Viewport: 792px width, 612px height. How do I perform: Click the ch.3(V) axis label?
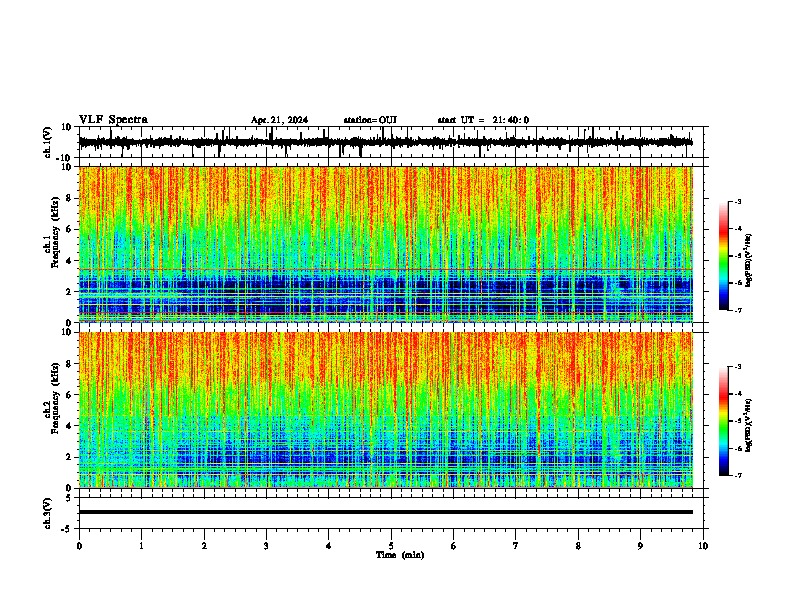48,513
